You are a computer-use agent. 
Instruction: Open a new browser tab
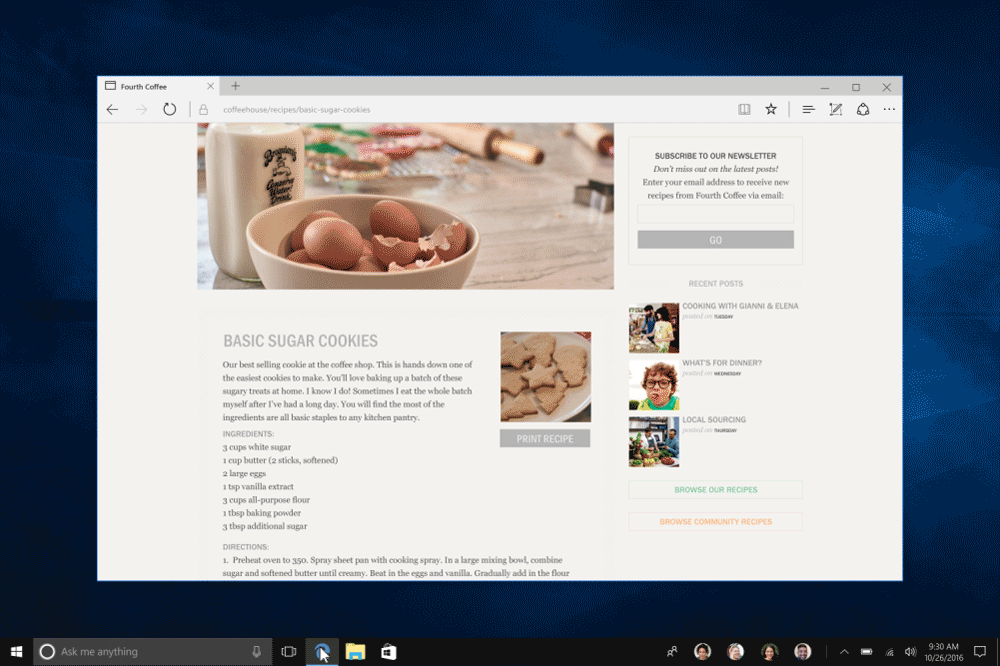233,86
